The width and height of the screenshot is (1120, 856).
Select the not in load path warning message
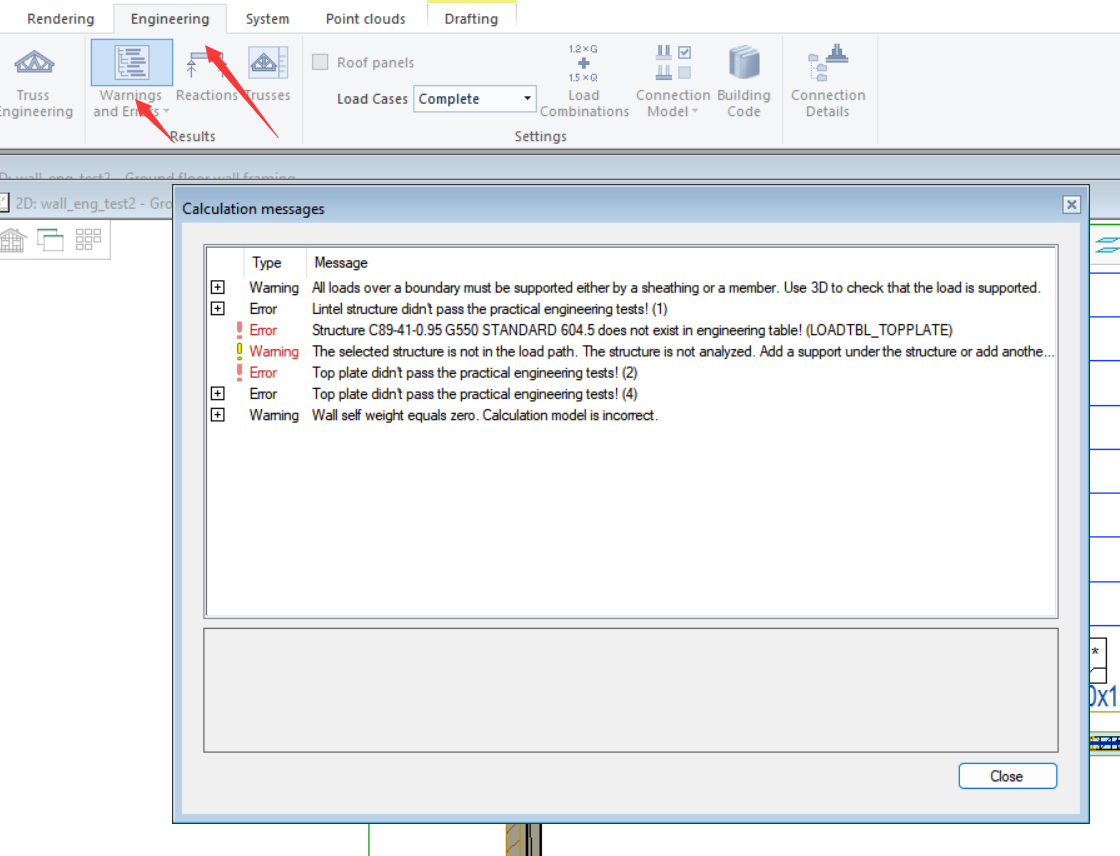click(x=682, y=352)
